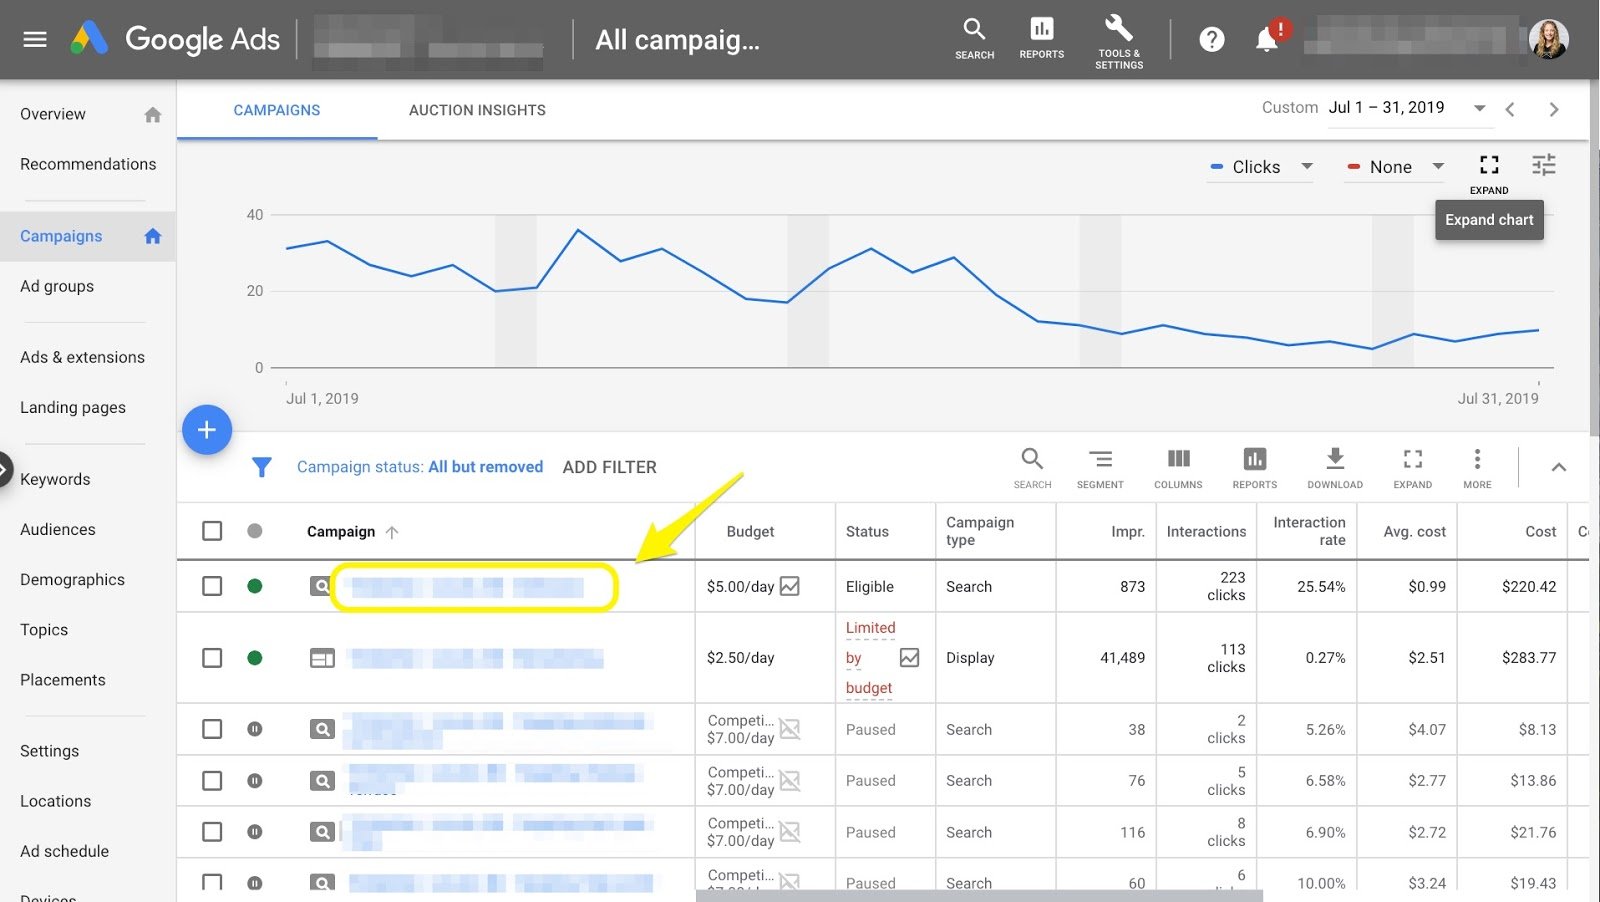Add new campaign with plus button
Viewport: 1600px width, 902px height.
pyautogui.click(x=207, y=430)
